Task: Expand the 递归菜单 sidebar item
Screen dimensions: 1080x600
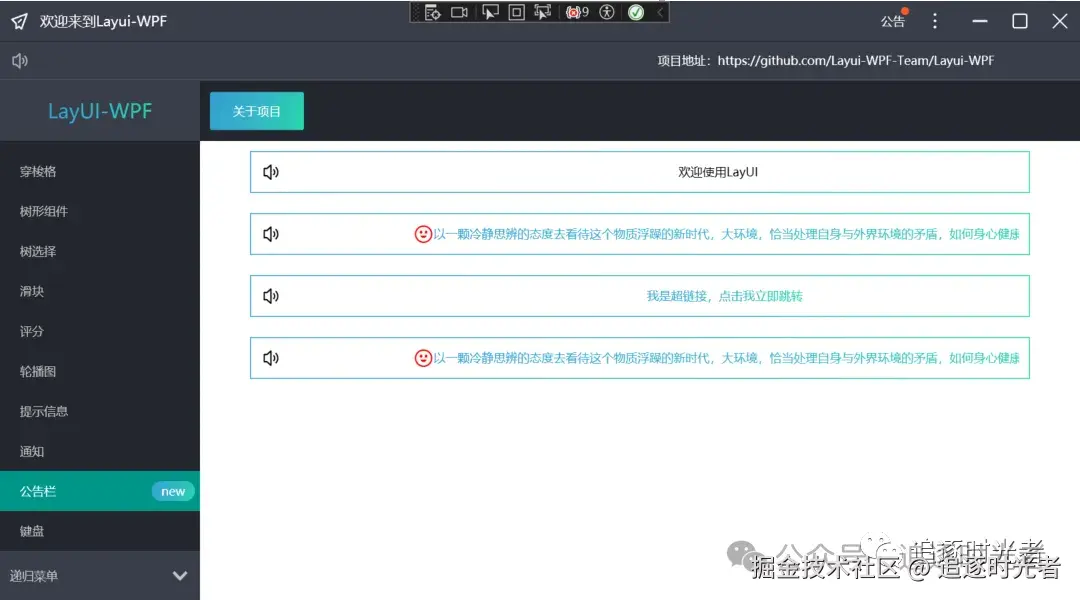Action: (100, 575)
